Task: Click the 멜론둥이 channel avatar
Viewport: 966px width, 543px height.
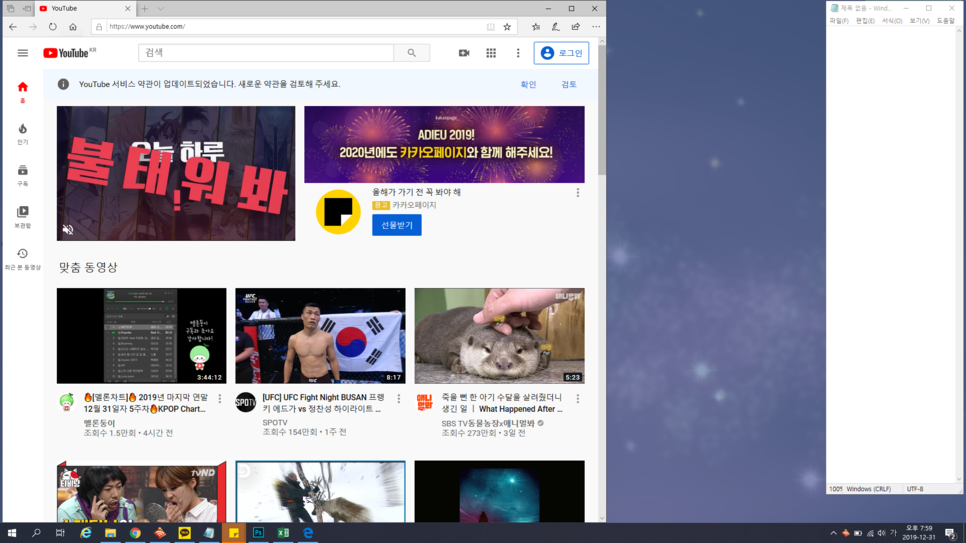Action: click(x=67, y=402)
